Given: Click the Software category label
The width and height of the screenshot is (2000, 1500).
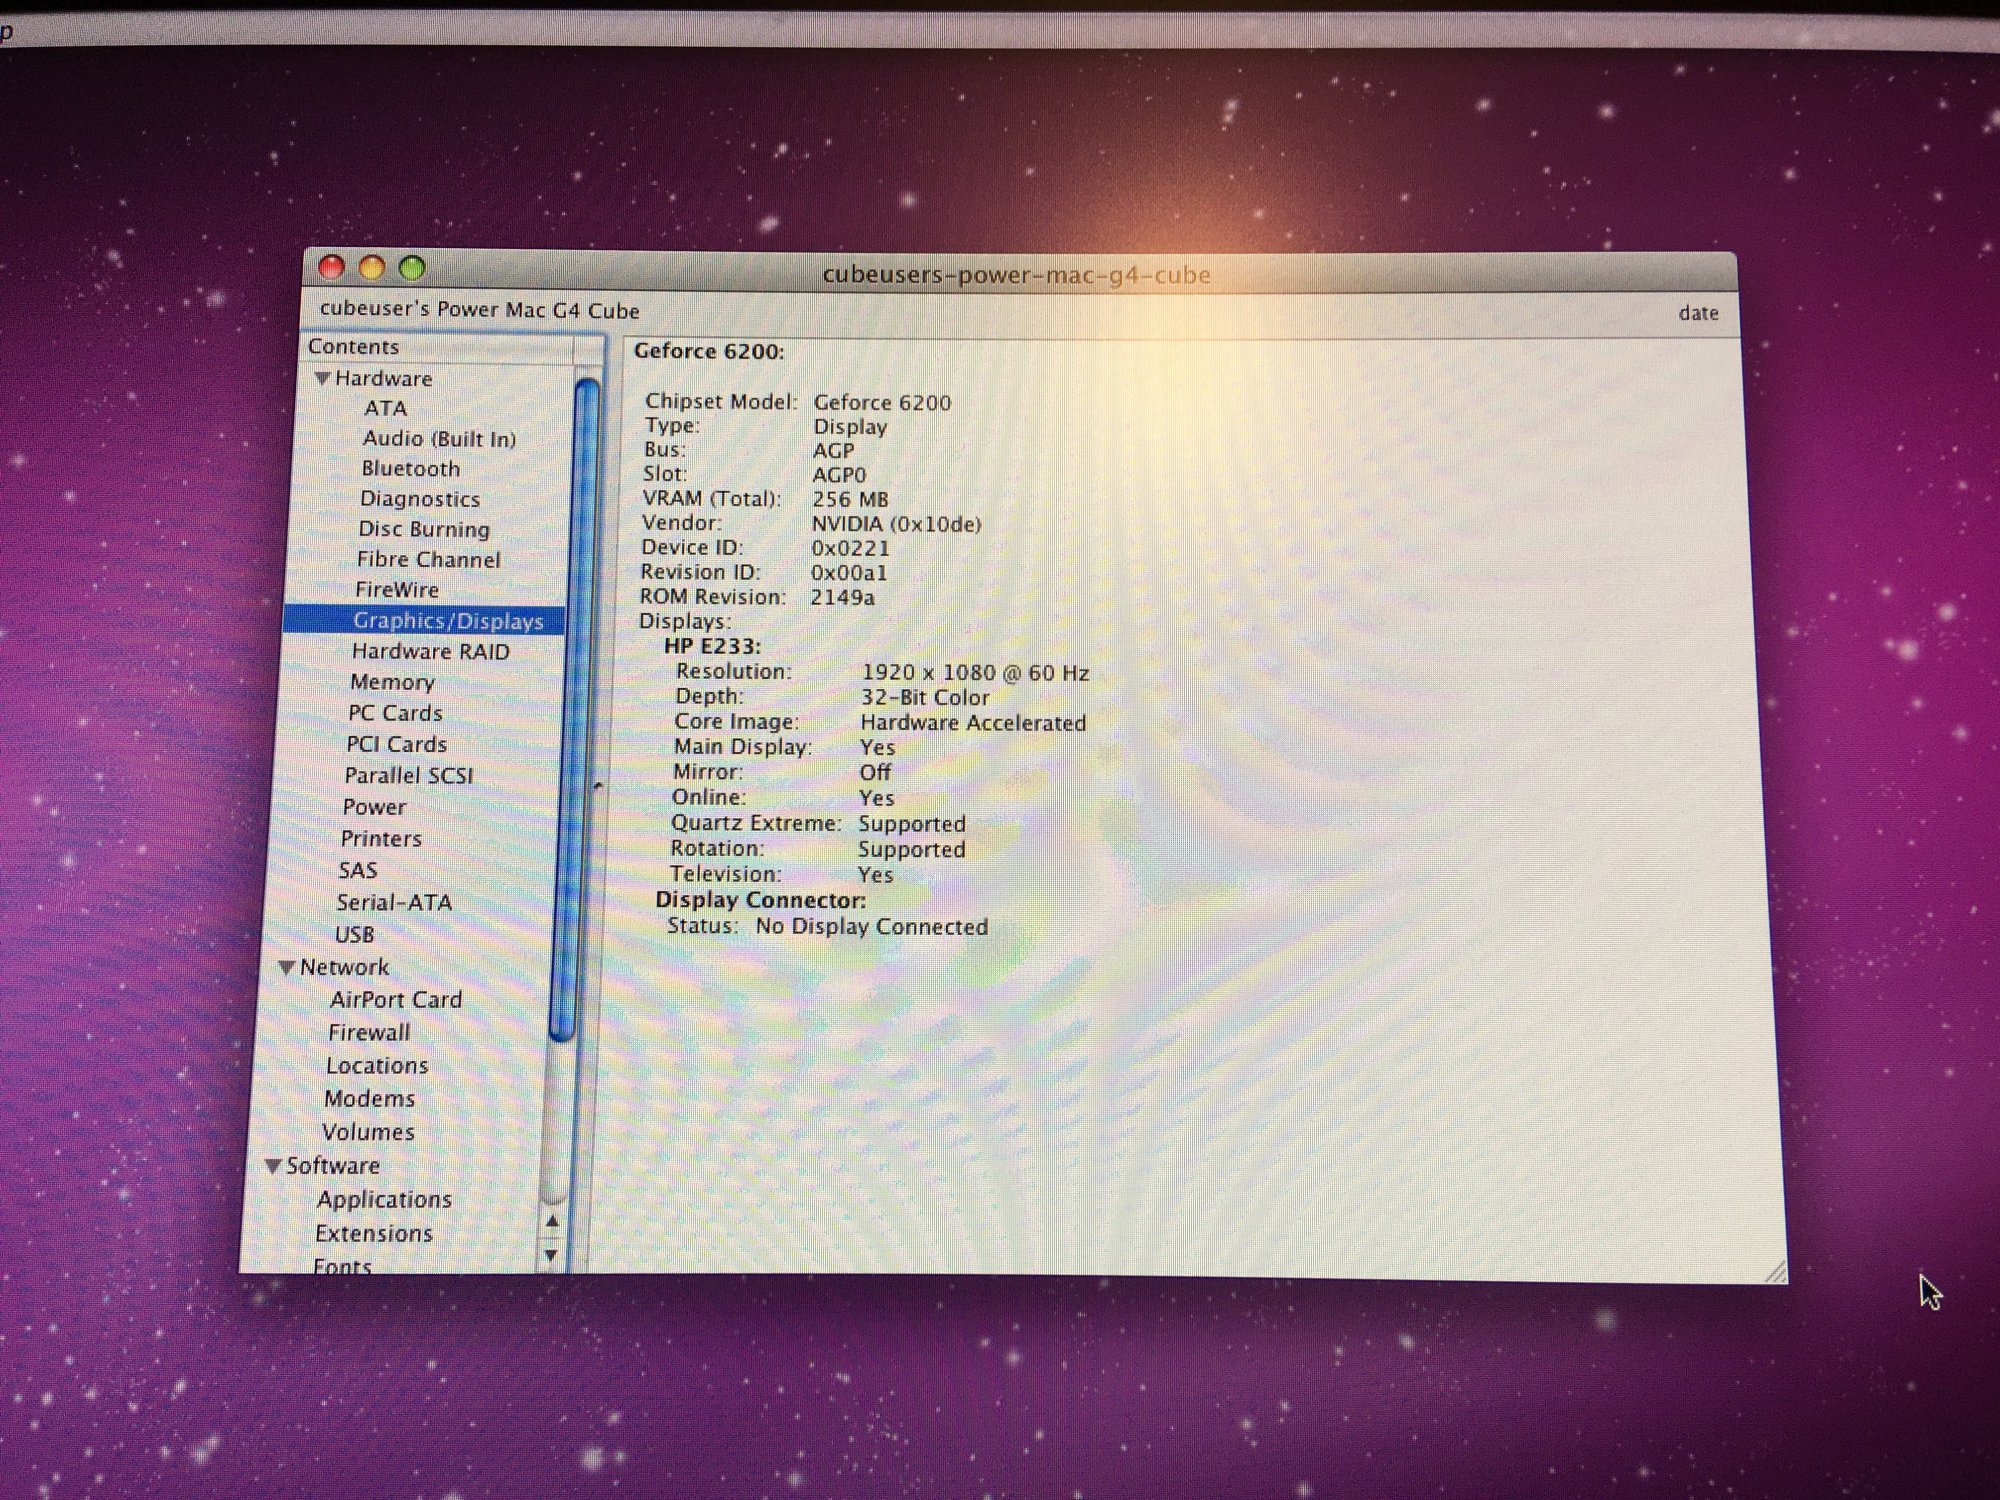Looking at the screenshot, I should pos(333,1166).
